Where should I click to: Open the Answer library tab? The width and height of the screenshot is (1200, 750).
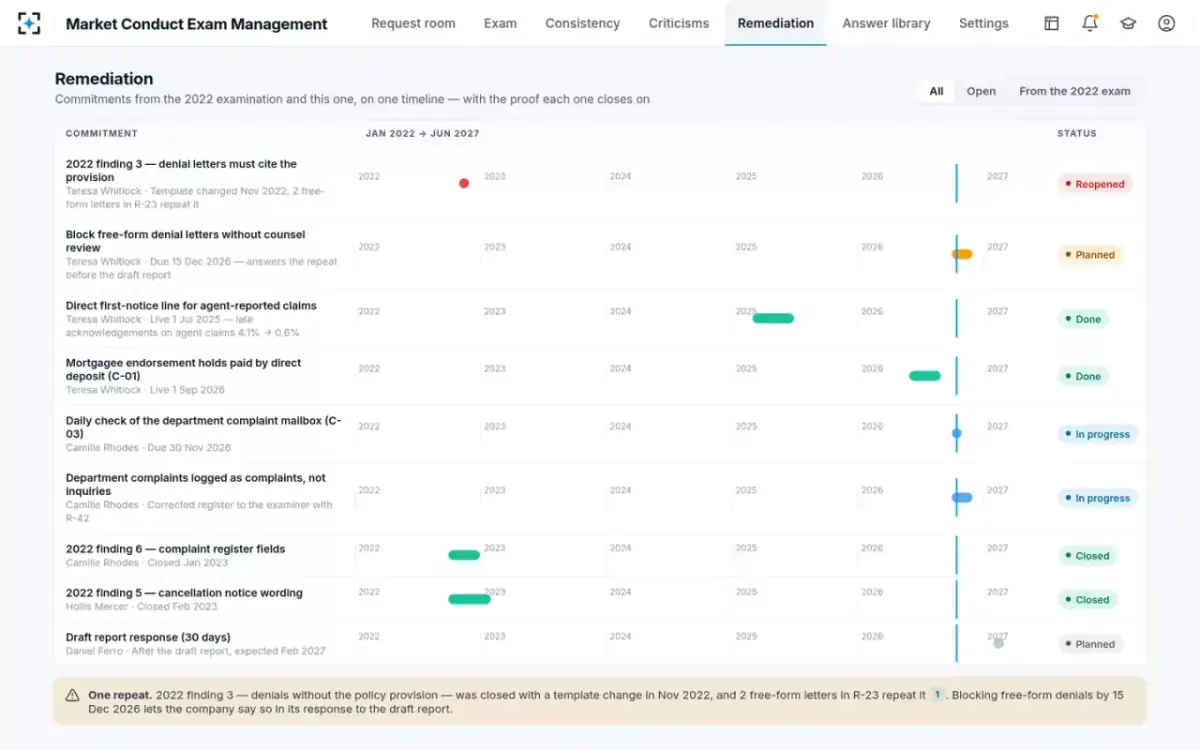[x=886, y=23]
